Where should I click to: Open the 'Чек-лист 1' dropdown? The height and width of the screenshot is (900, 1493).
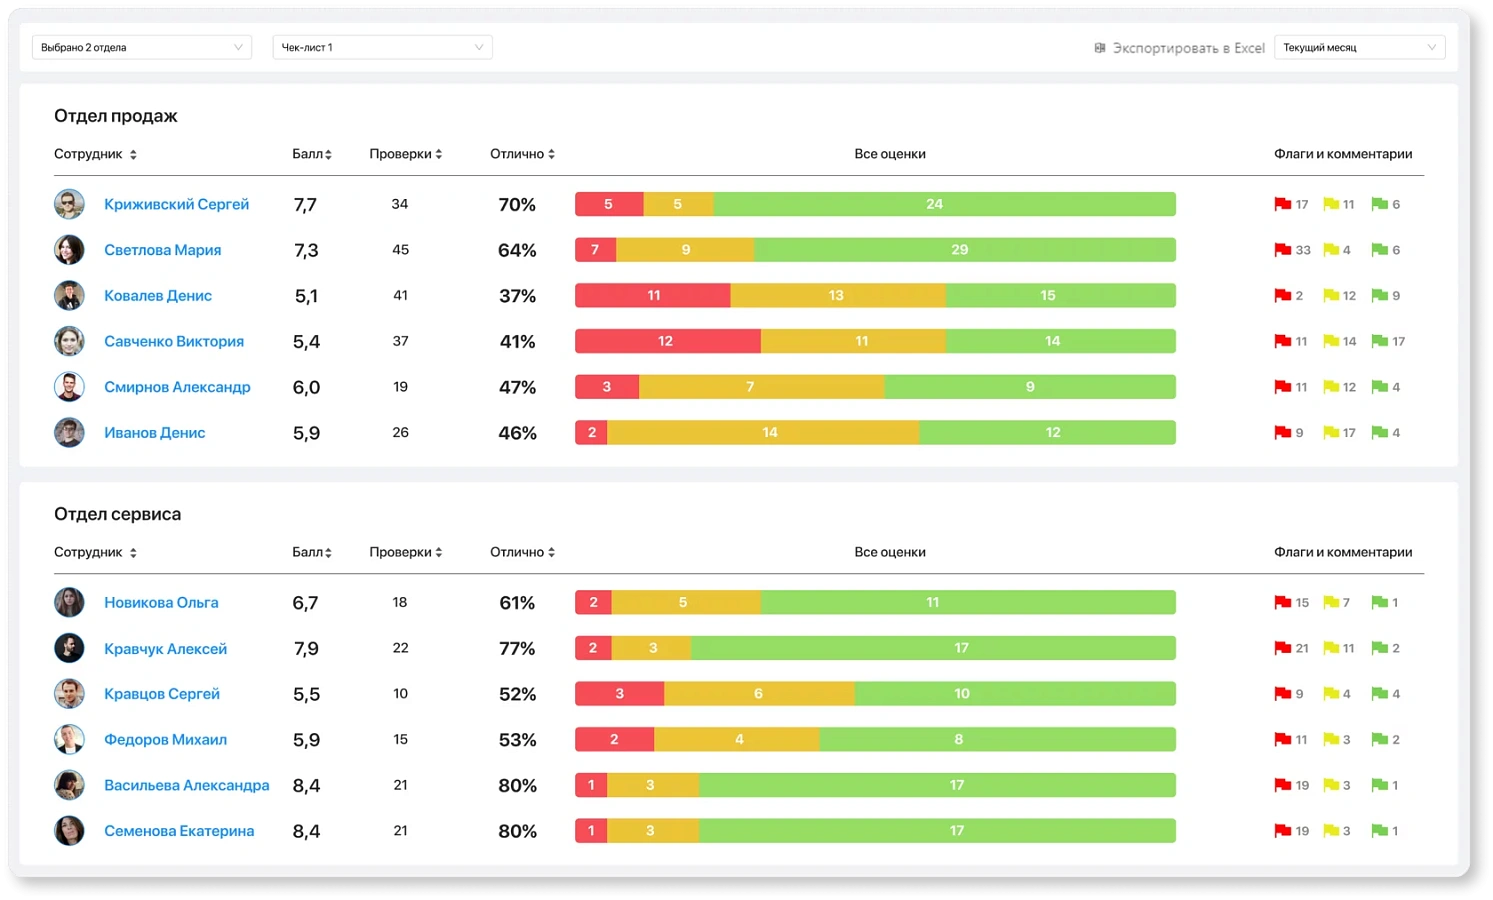pyautogui.click(x=382, y=47)
